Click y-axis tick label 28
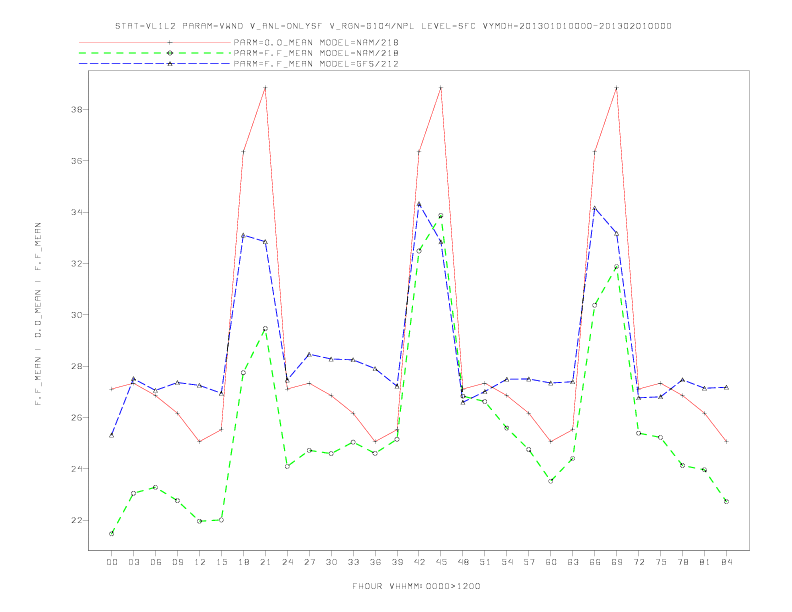Screen dimensions: 792x612 (x=77, y=366)
